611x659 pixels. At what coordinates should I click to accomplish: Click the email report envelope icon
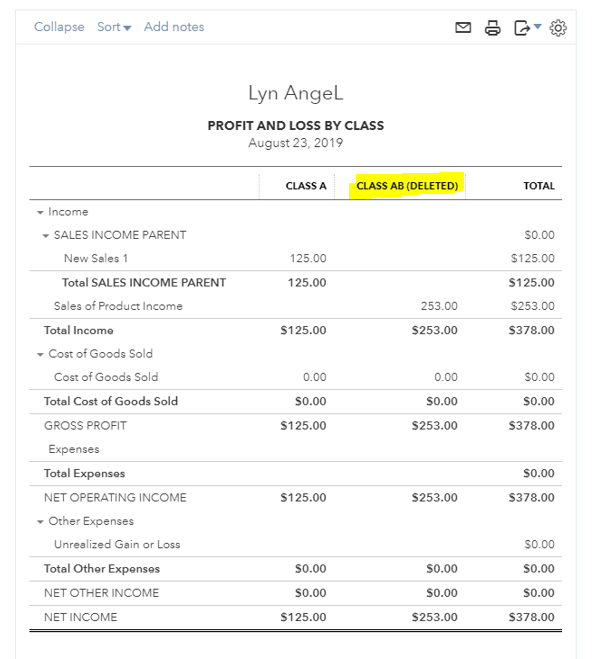[x=463, y=28]
